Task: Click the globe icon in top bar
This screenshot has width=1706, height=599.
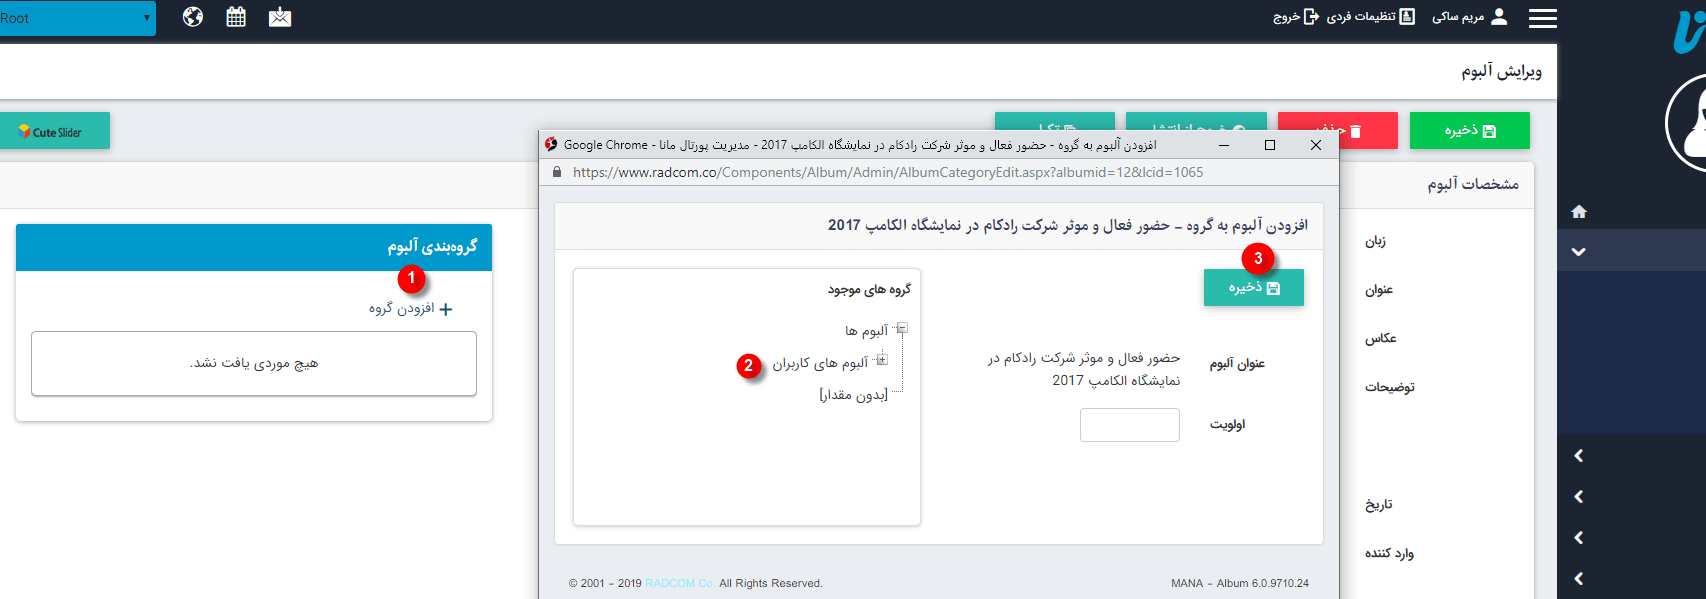Action: [193, 17]
